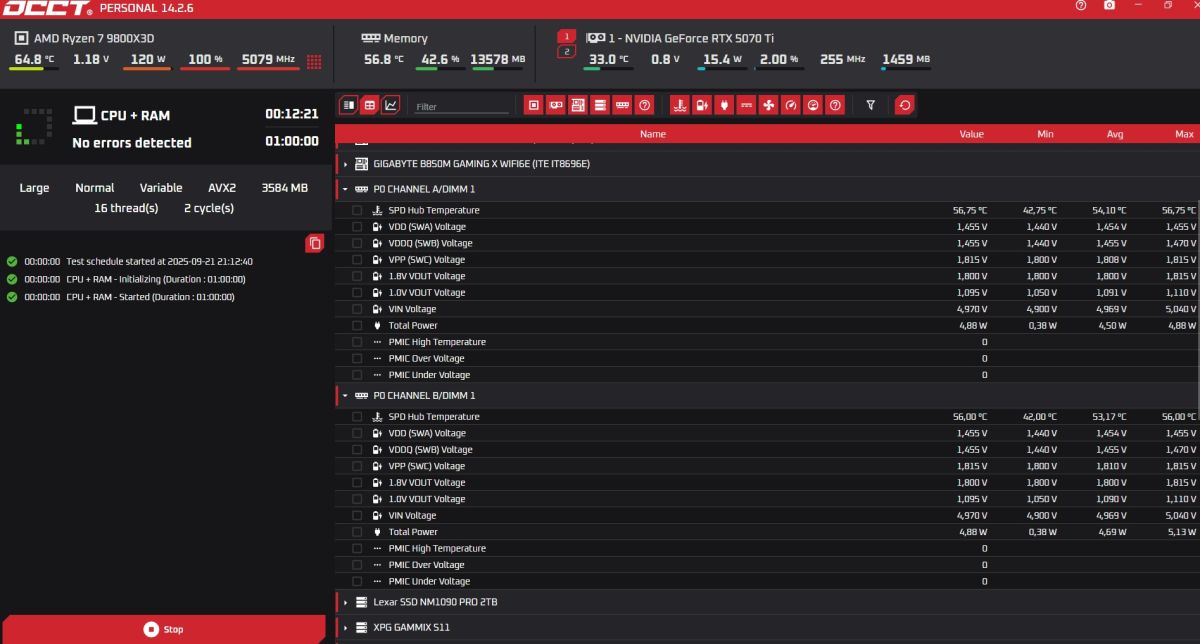Screen dimensions: 1200x644
Task: Check Channel A VDD (SWA) Voltage box
Action: [357, 227]
